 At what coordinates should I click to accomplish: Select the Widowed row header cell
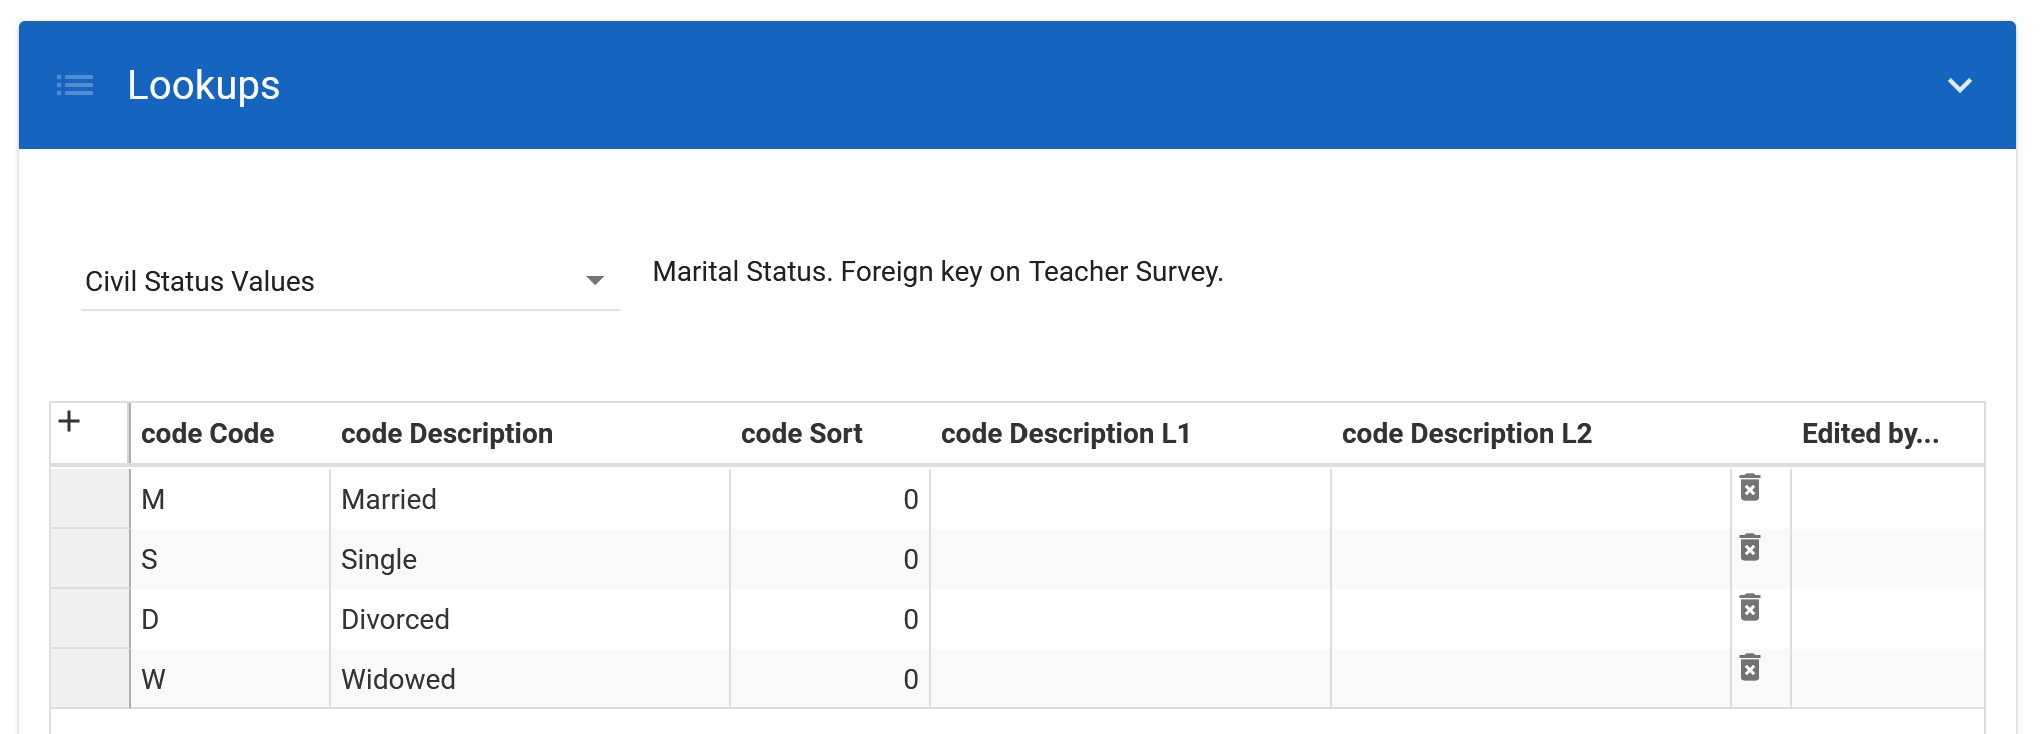click(90, 679)
